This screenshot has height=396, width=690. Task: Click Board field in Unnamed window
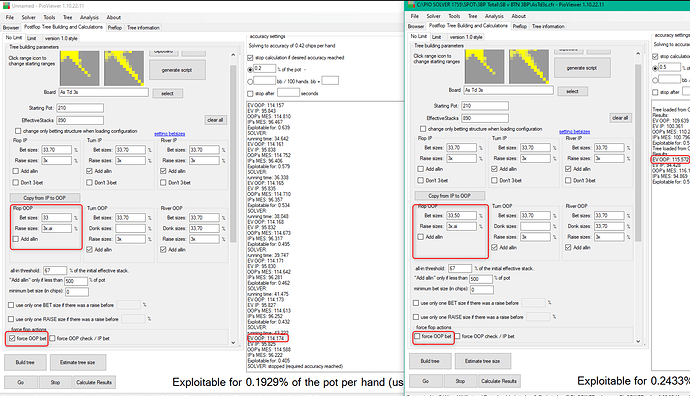click(103, 92)
